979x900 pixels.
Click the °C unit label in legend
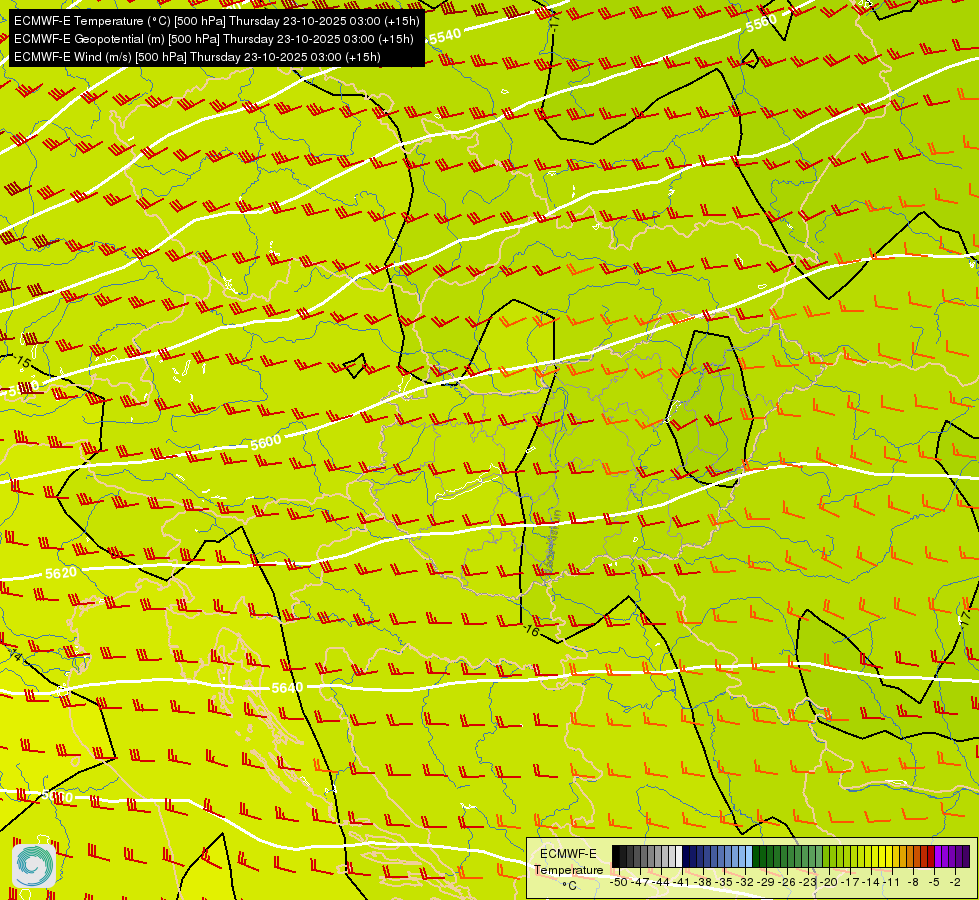click(569, 886)
